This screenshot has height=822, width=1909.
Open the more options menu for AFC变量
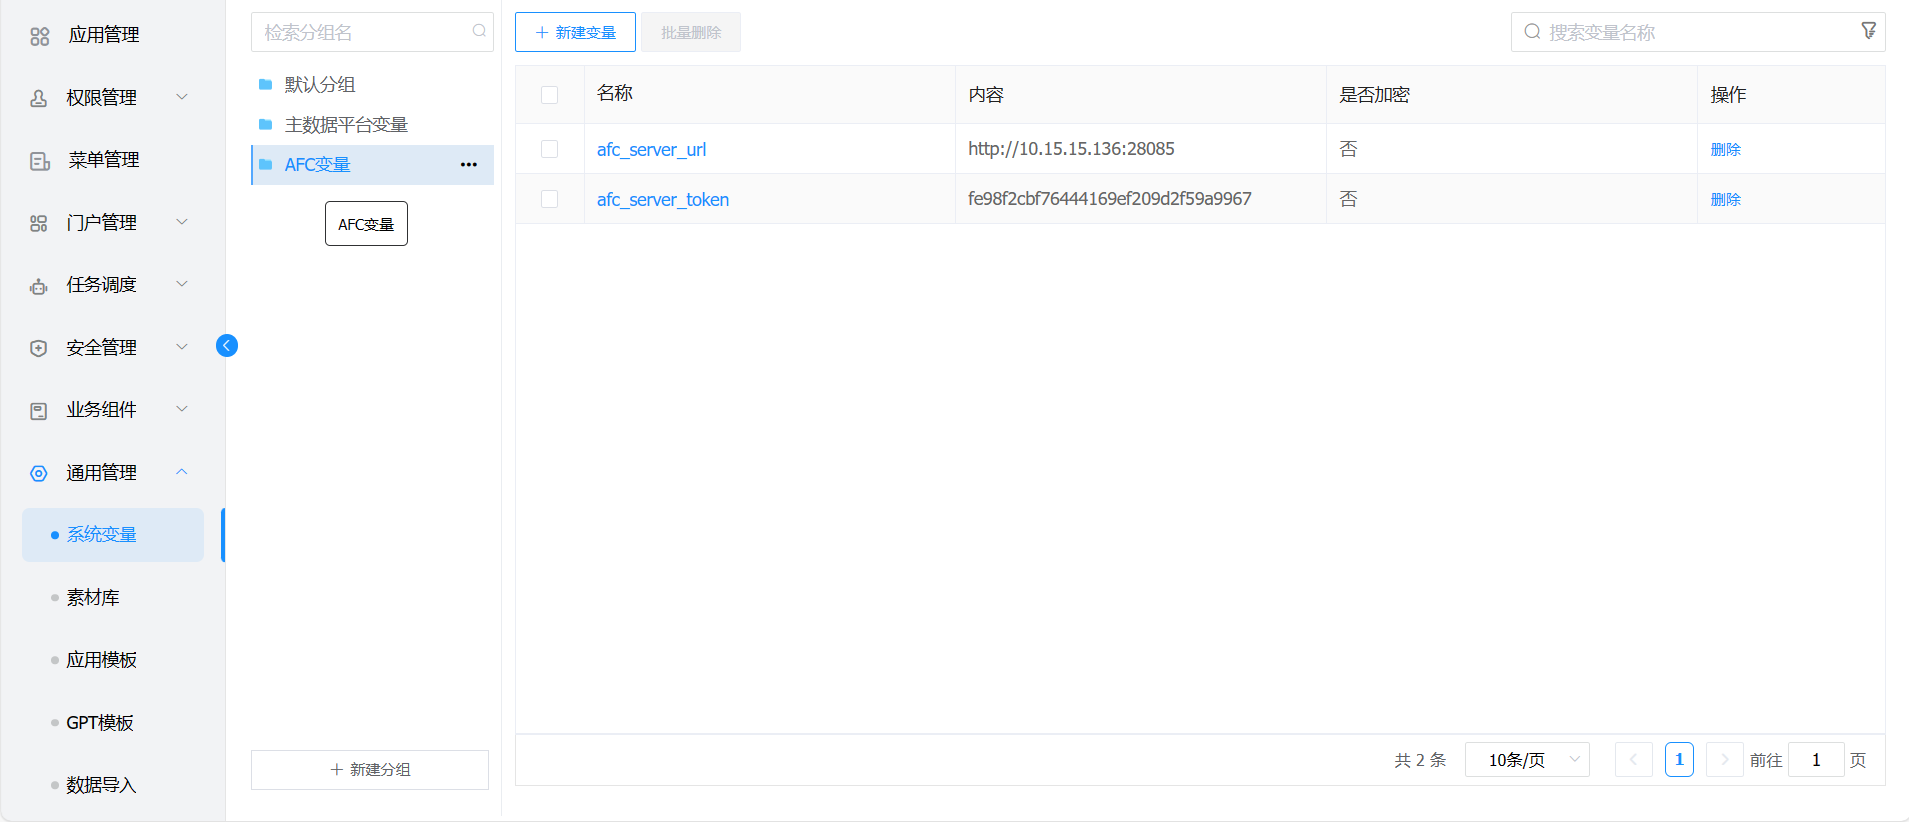[x=469, y=164]
